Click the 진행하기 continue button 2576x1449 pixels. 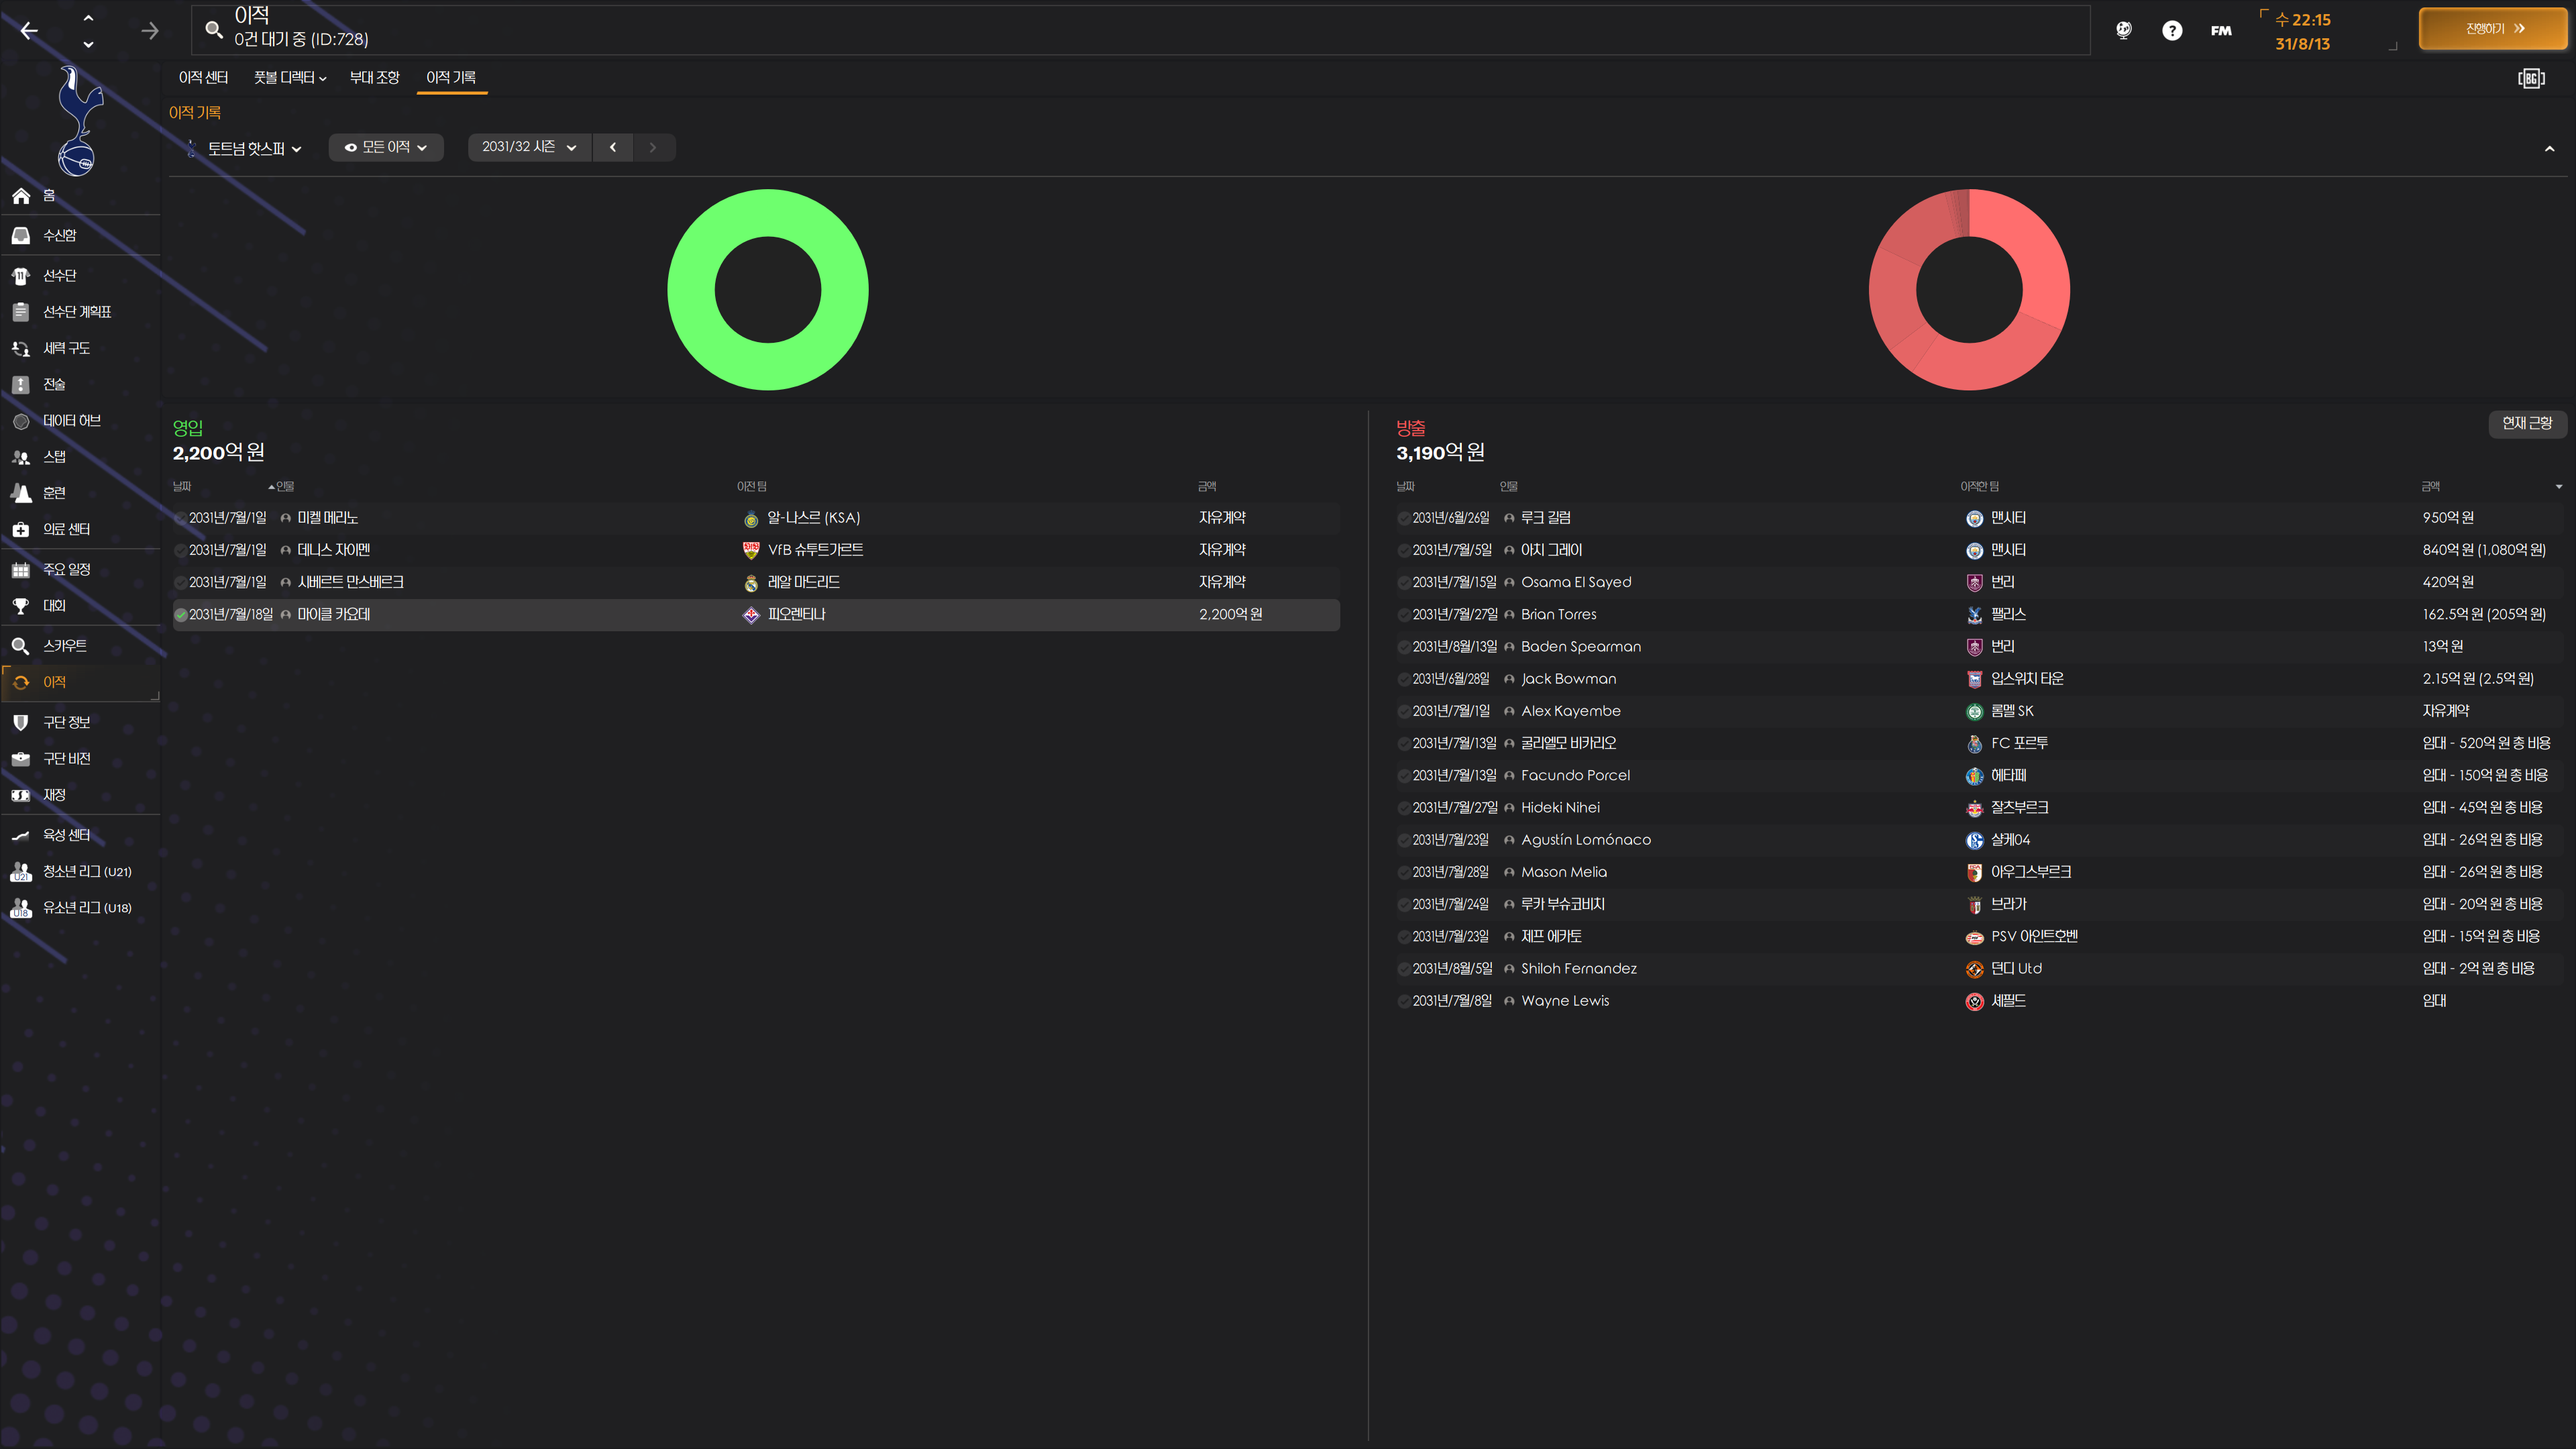coord(2493,29)
